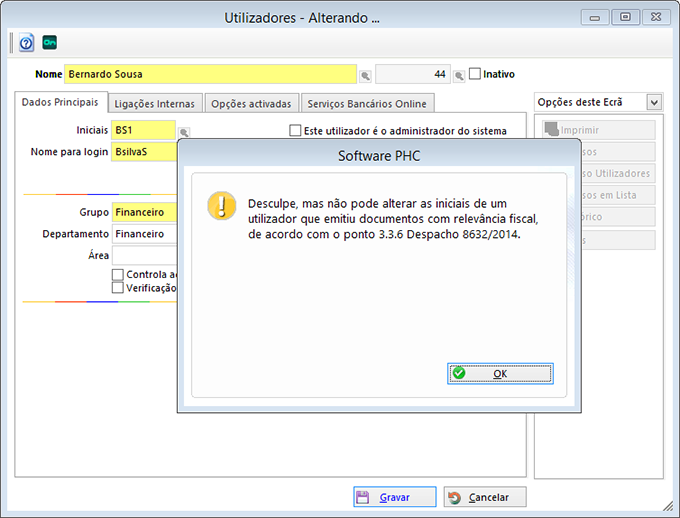The width and height of the screenshot is (680, 518).
Task: Open the Opções activadas tab
Action: coord(252,104)
